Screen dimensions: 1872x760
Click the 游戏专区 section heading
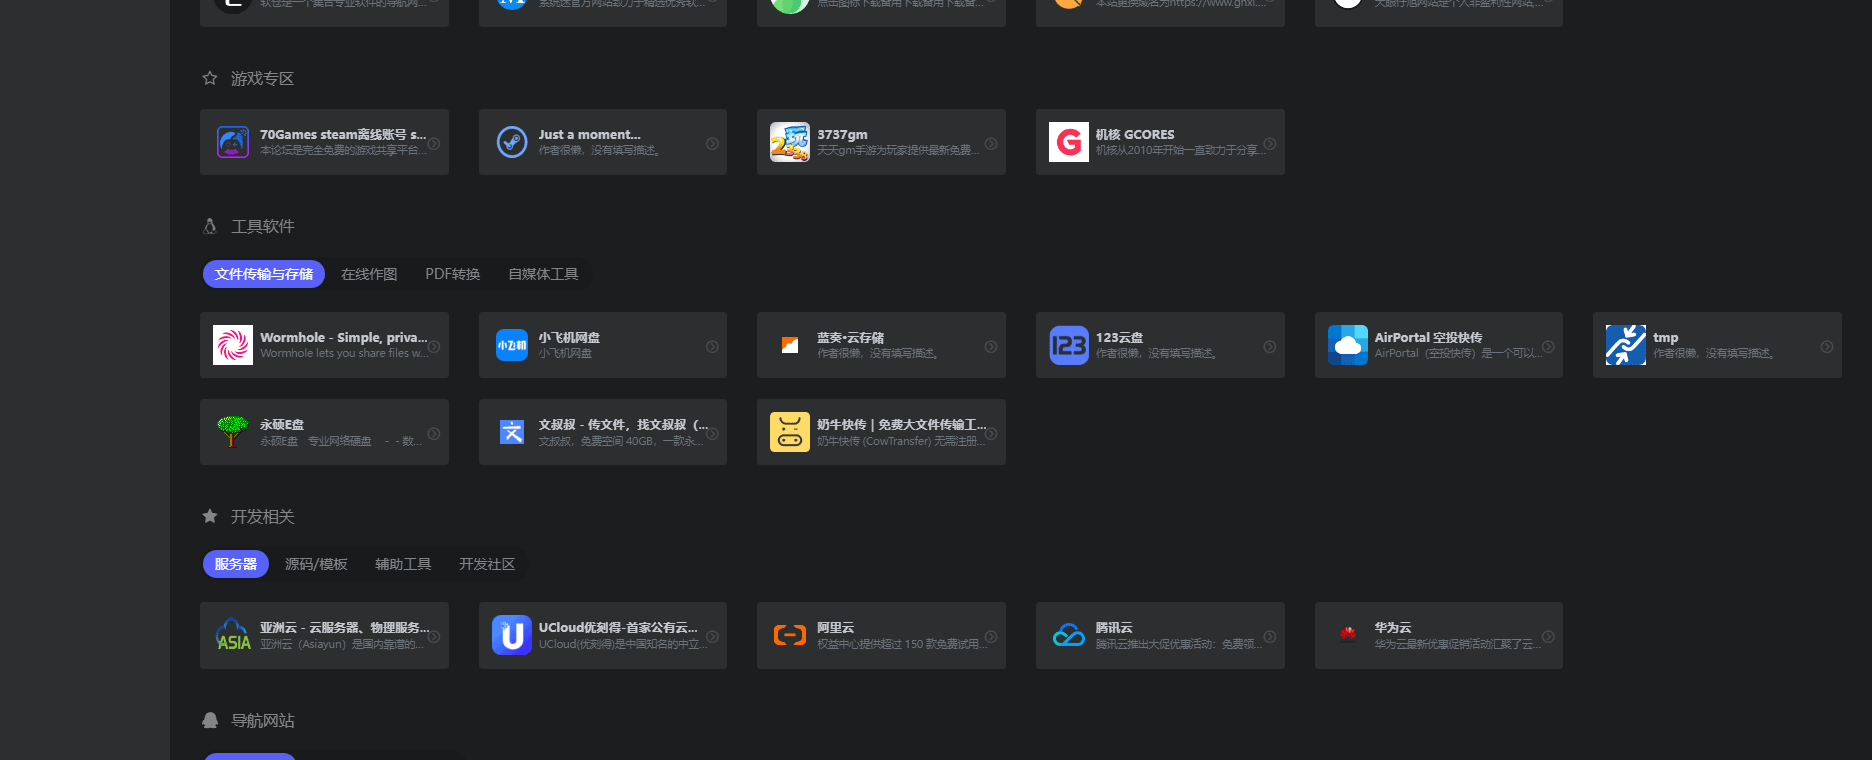(x=262, y=78)
